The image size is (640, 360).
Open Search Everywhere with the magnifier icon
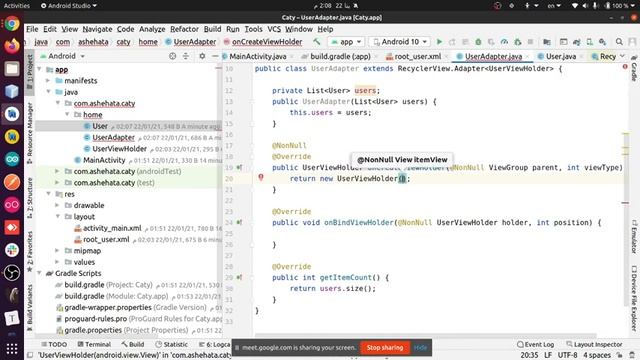click(x=619, y=42)
